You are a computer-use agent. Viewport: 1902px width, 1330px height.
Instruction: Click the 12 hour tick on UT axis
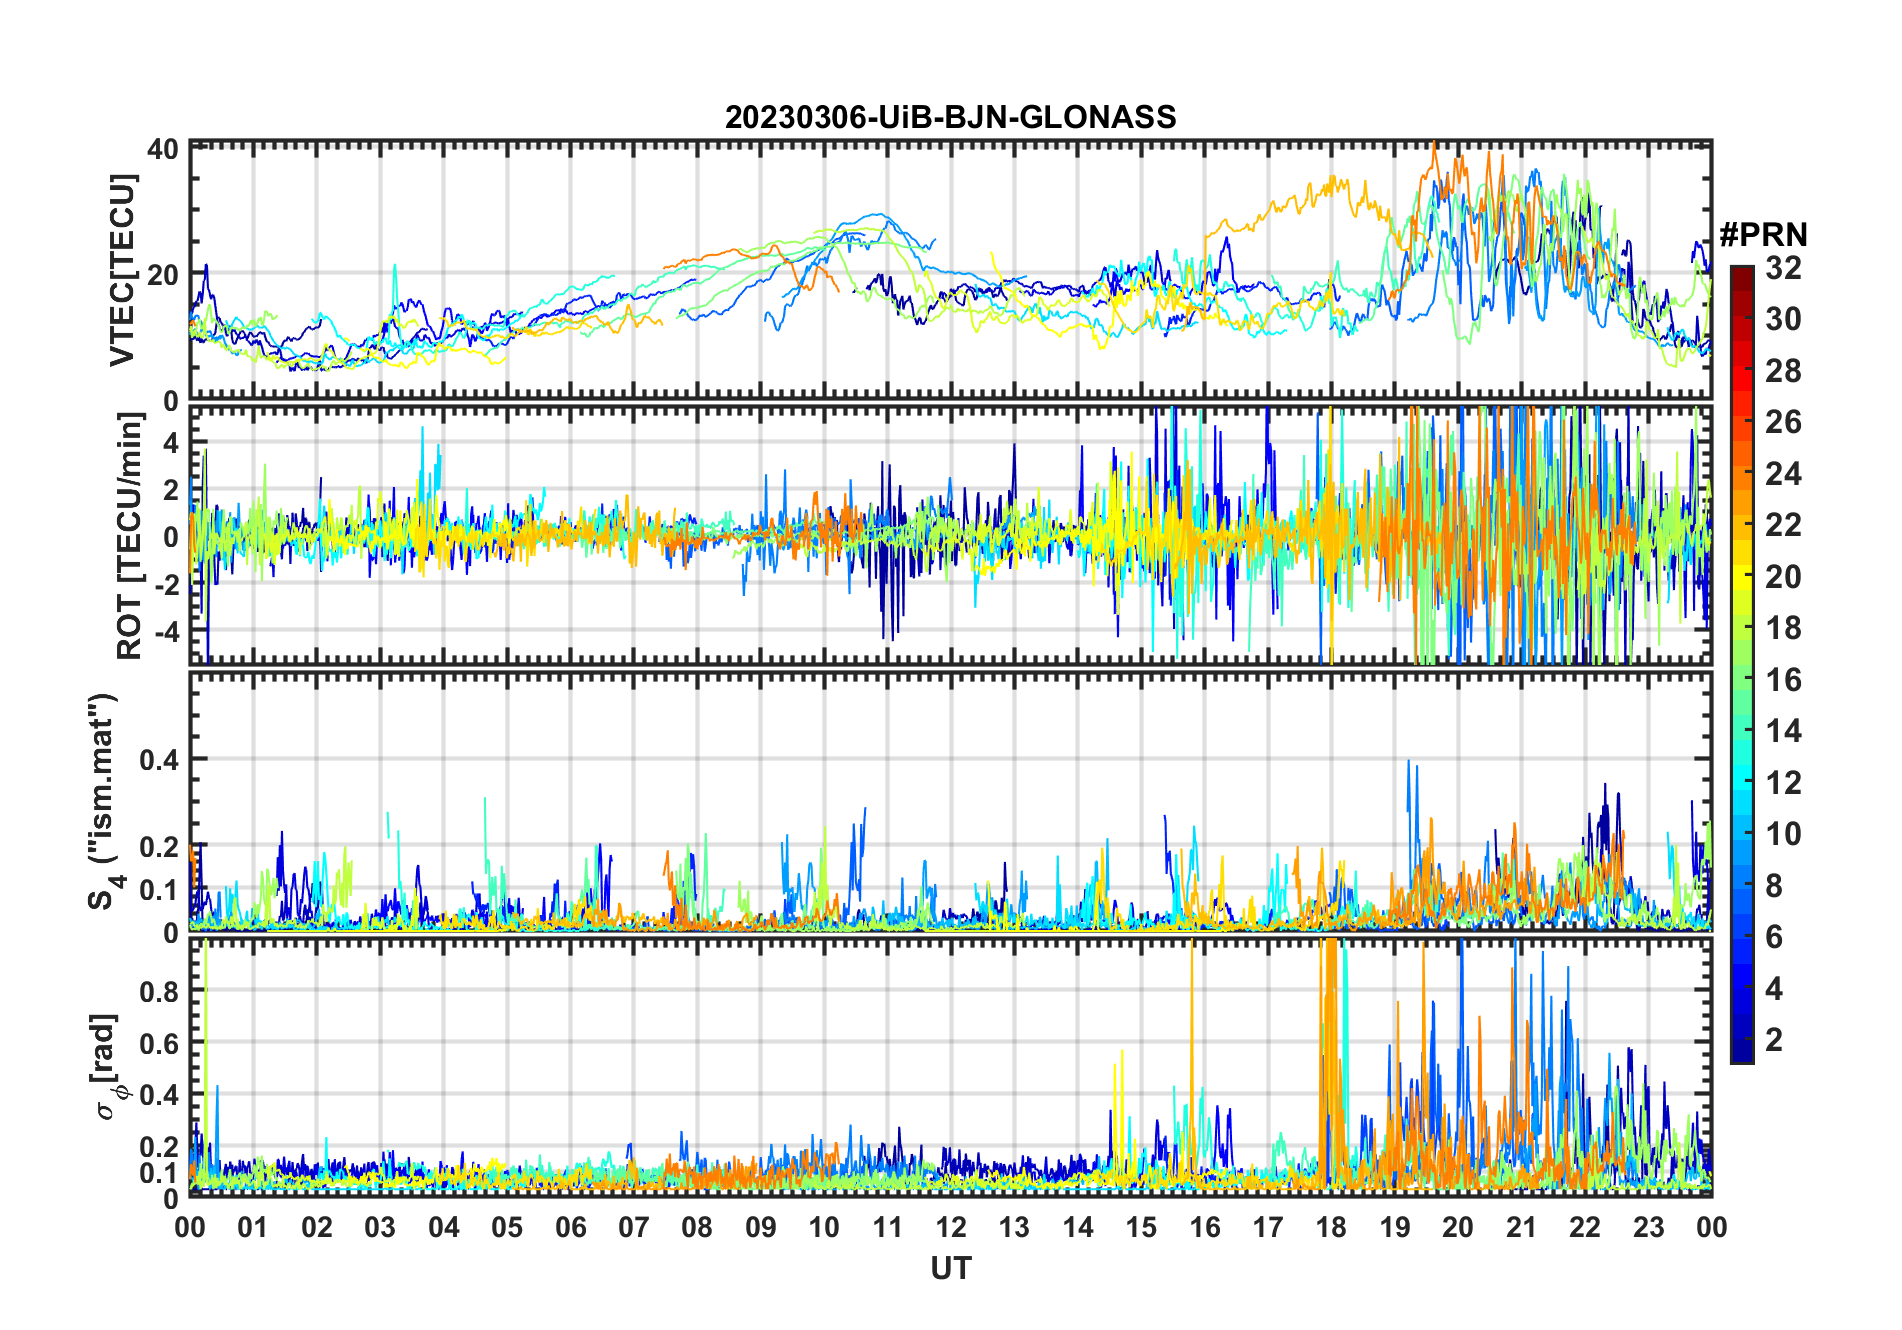pyautogui.click(x=950, y=1227)
